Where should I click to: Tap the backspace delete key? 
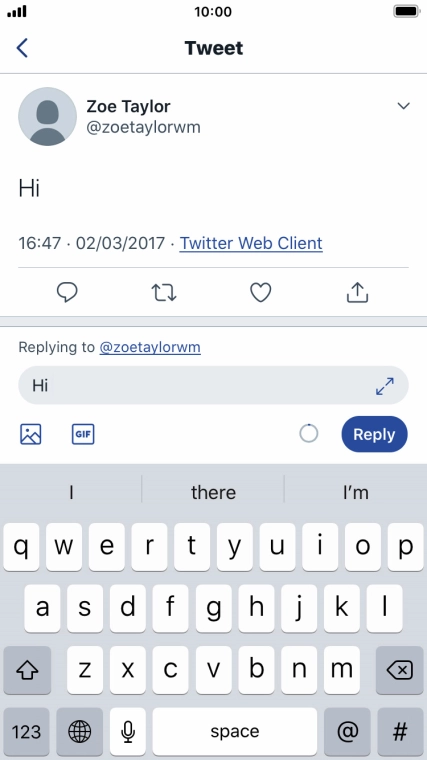399,670
